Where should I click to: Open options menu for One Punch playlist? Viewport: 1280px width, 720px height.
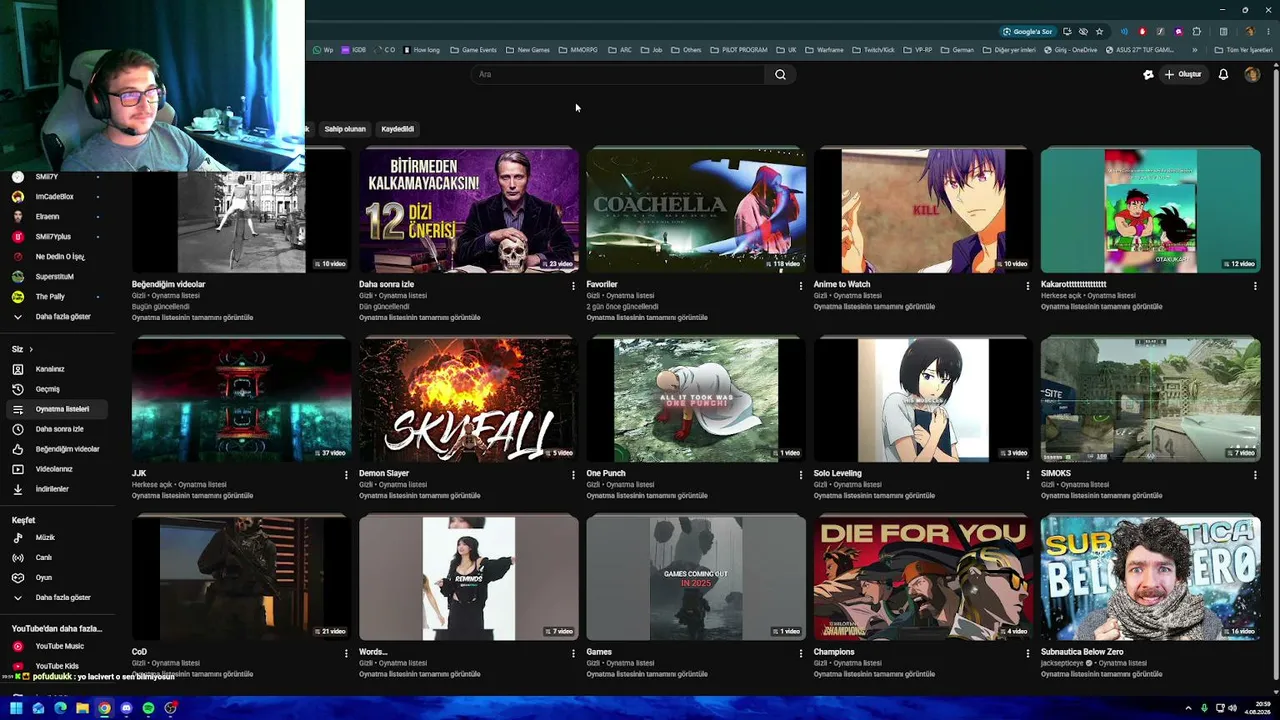800,475
